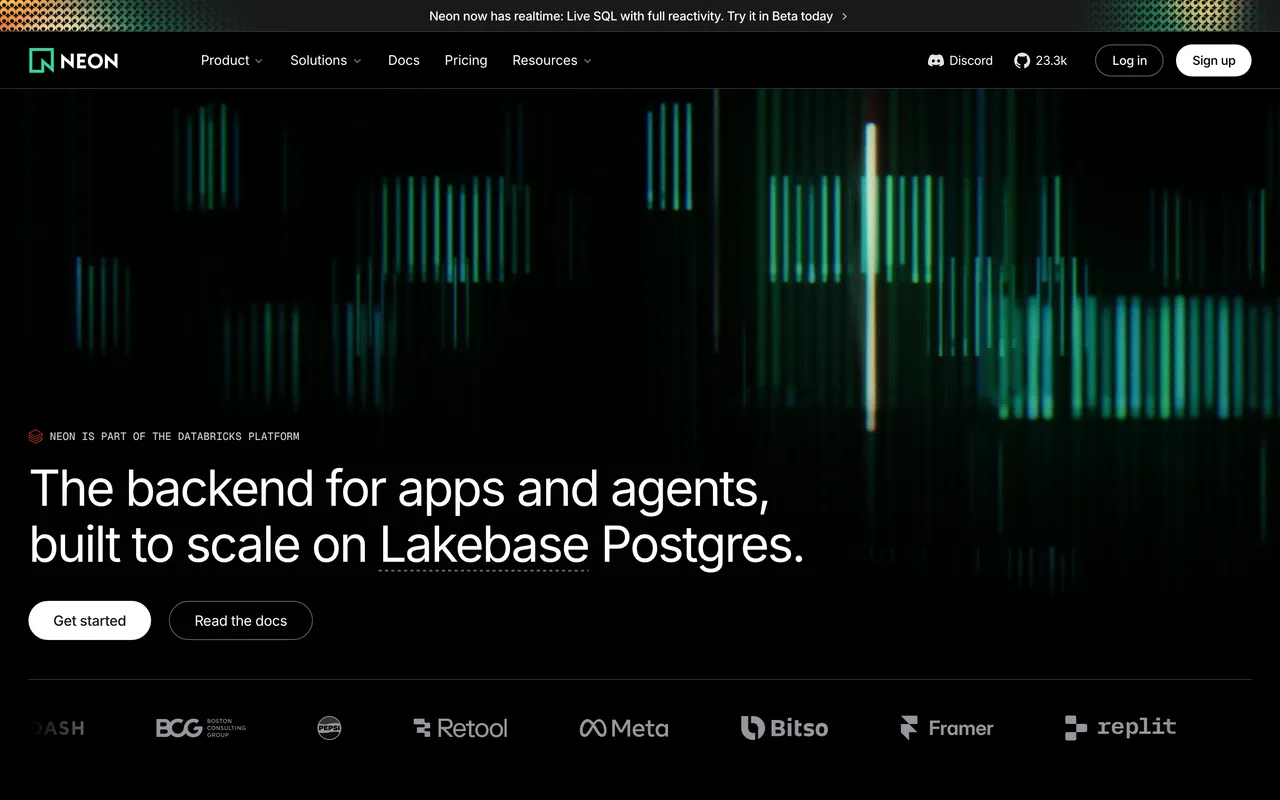Viewport: 1280px width, 800px height.
Task: Click the arrow in the announcement banner
Action: pyautogui.click(x=845, y=16)
